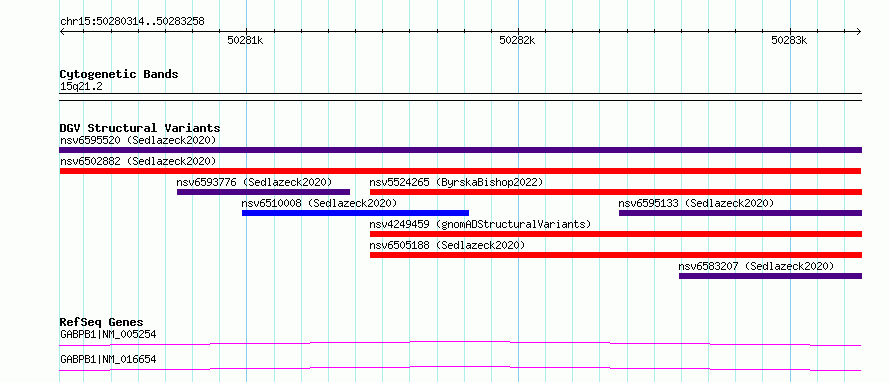The image size is (890, 382).
Task: Click the nsv6593776 (Sedlazeck2020) label
Action: pyautogui.click(x=254, y=182)
